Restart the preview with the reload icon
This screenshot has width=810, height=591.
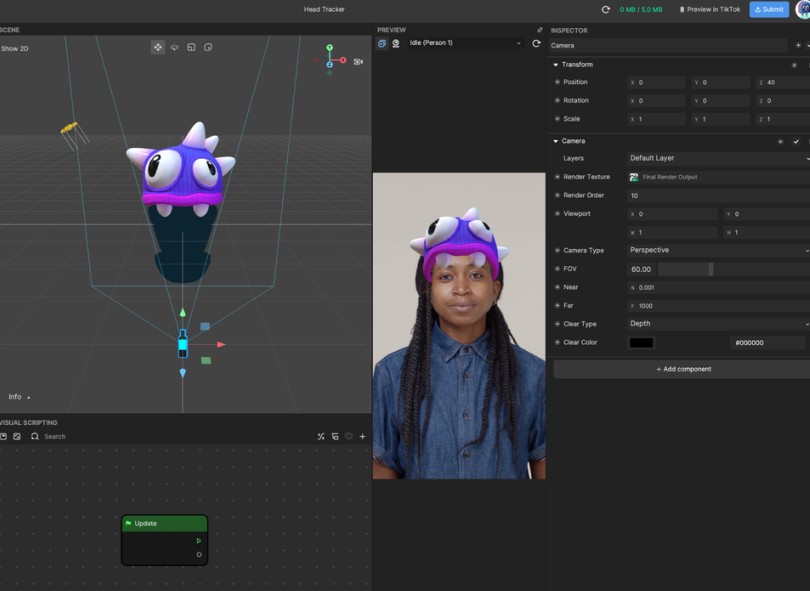click(x=536, y=43)
